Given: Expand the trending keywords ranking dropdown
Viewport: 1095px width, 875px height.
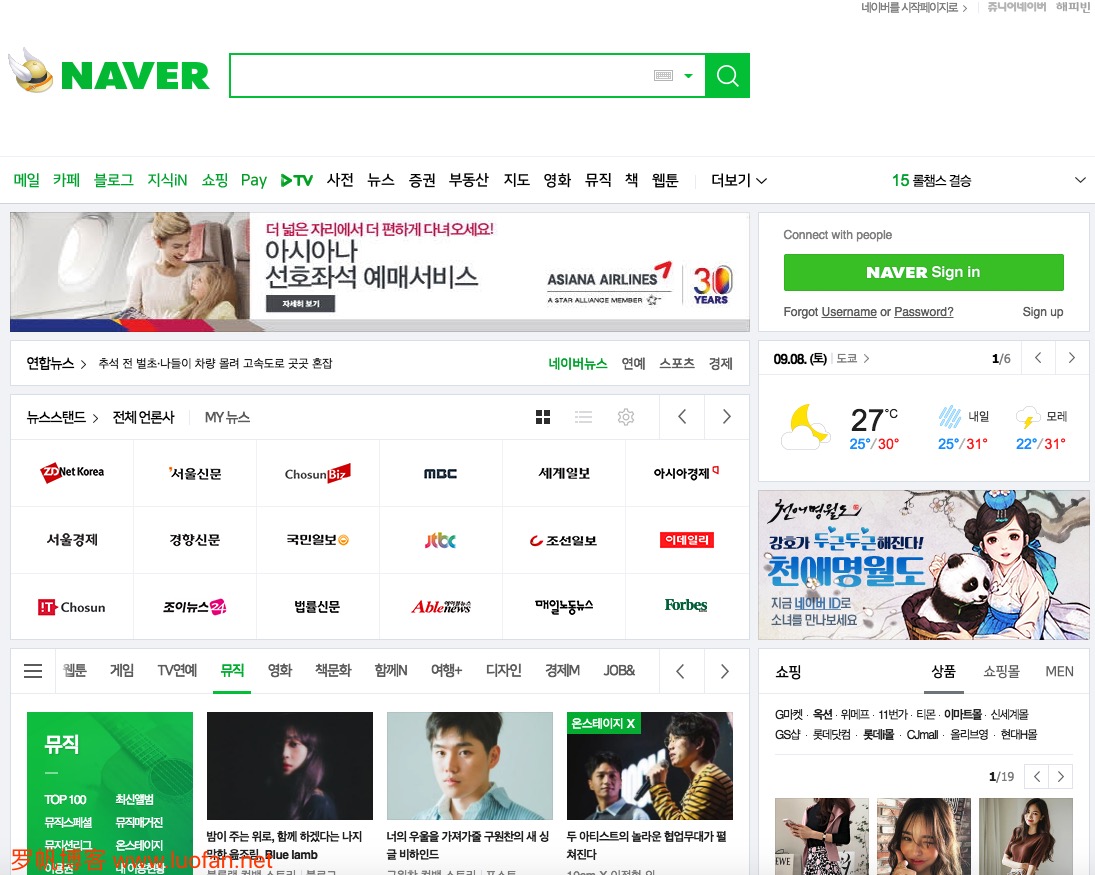Looking at the screenshot, I should click(1080, 180).
